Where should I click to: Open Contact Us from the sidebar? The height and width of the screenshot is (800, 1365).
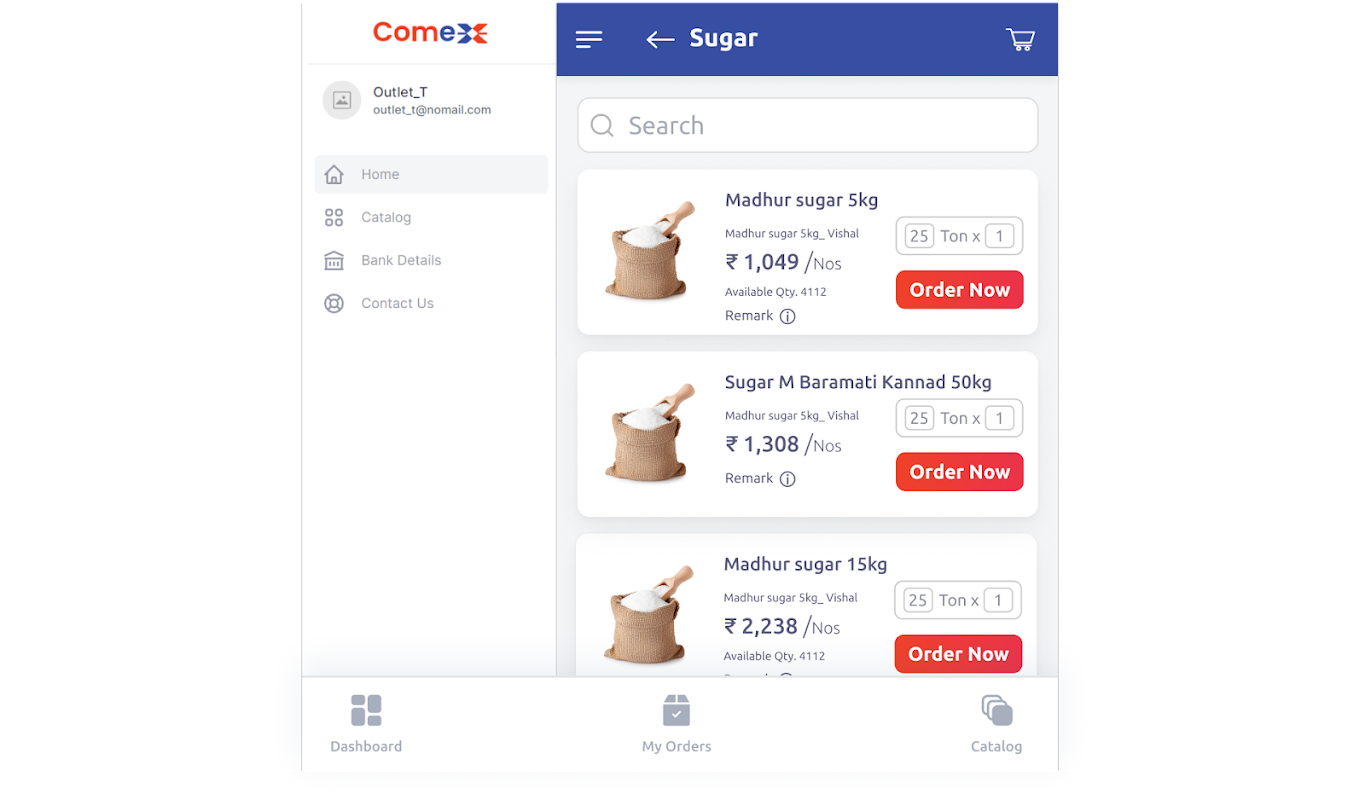(x=431, y=303)
